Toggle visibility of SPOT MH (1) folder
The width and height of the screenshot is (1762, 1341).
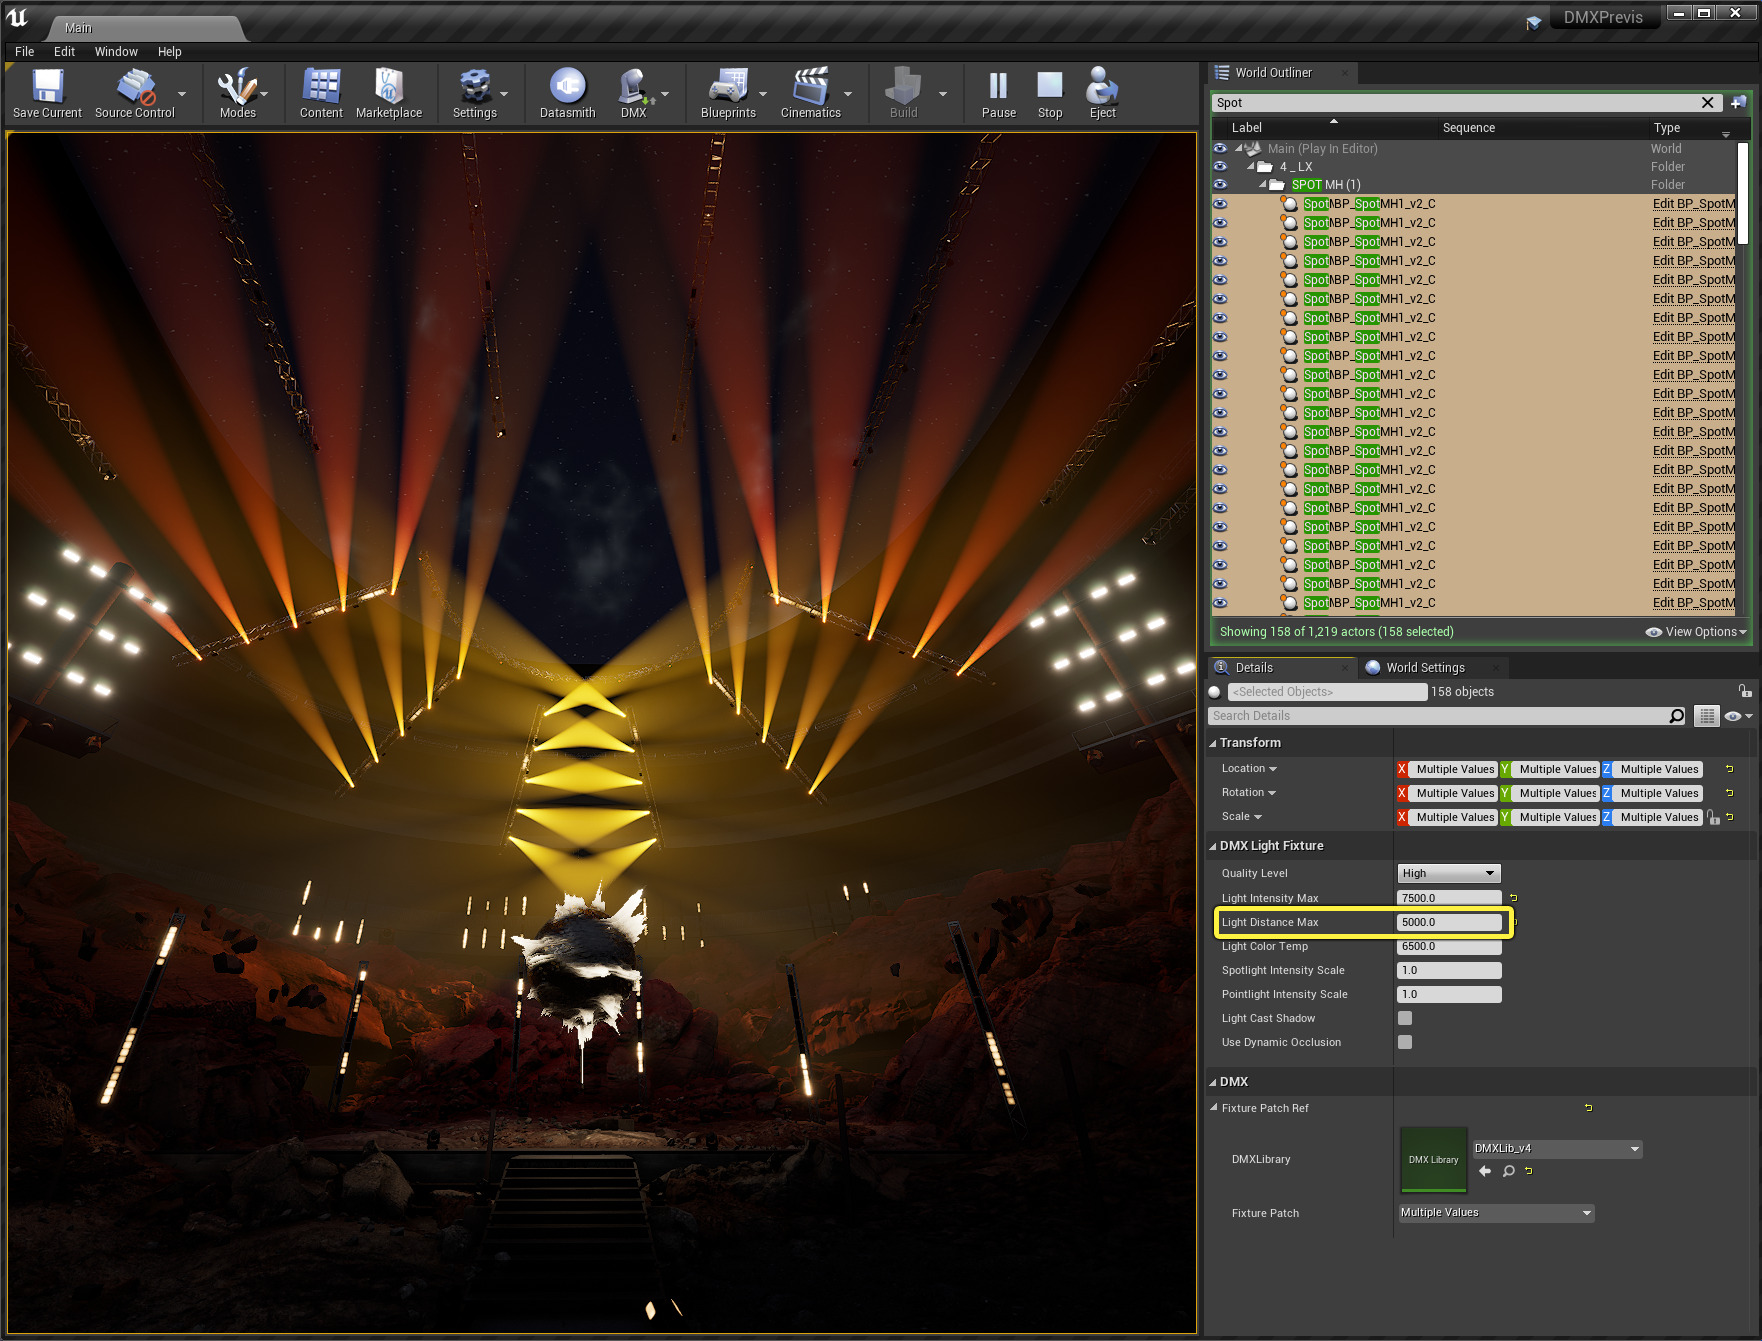pyautogui.click(x=1220, y=185)
